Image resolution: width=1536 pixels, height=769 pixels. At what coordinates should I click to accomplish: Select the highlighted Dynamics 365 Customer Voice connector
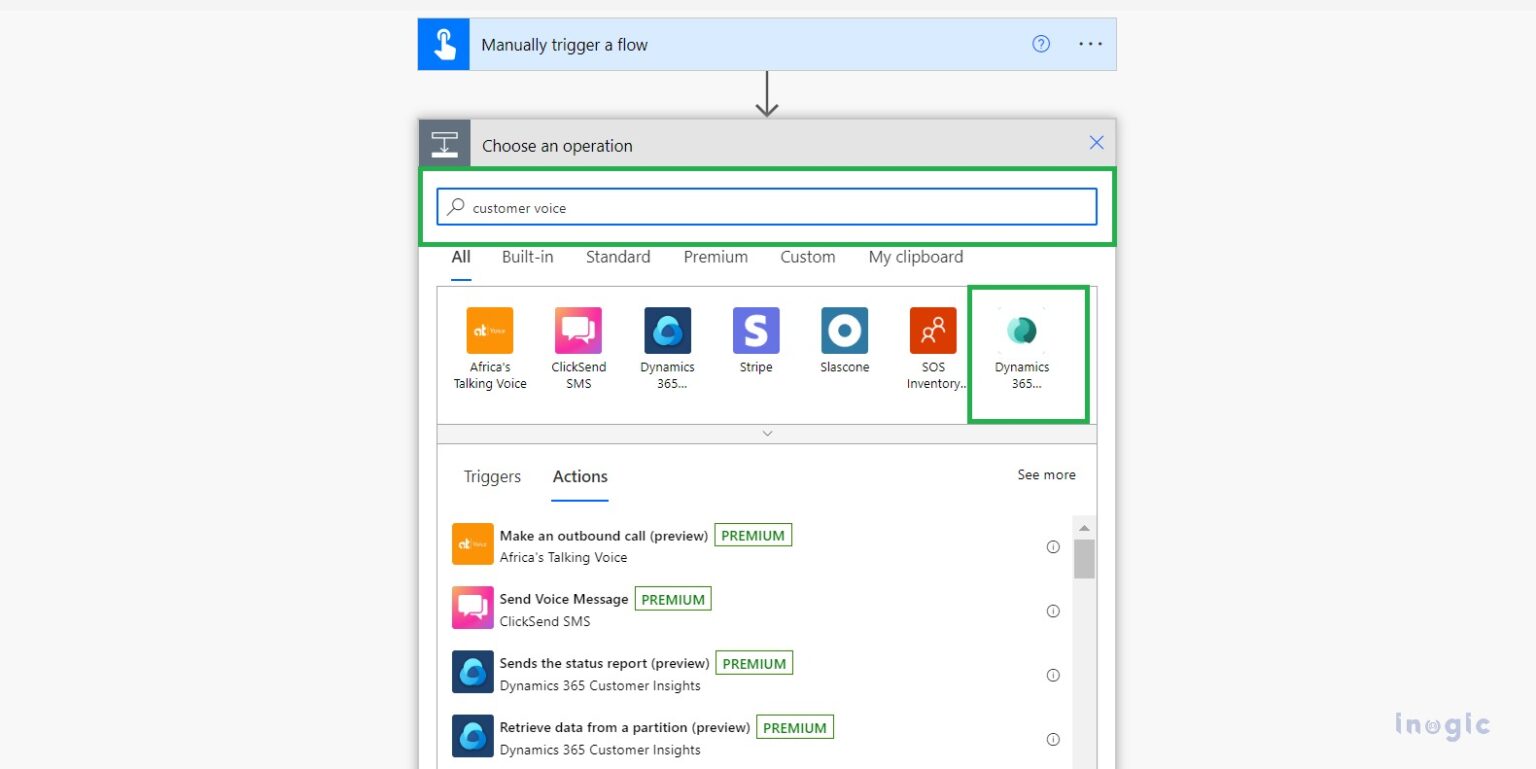[1022, 332]
